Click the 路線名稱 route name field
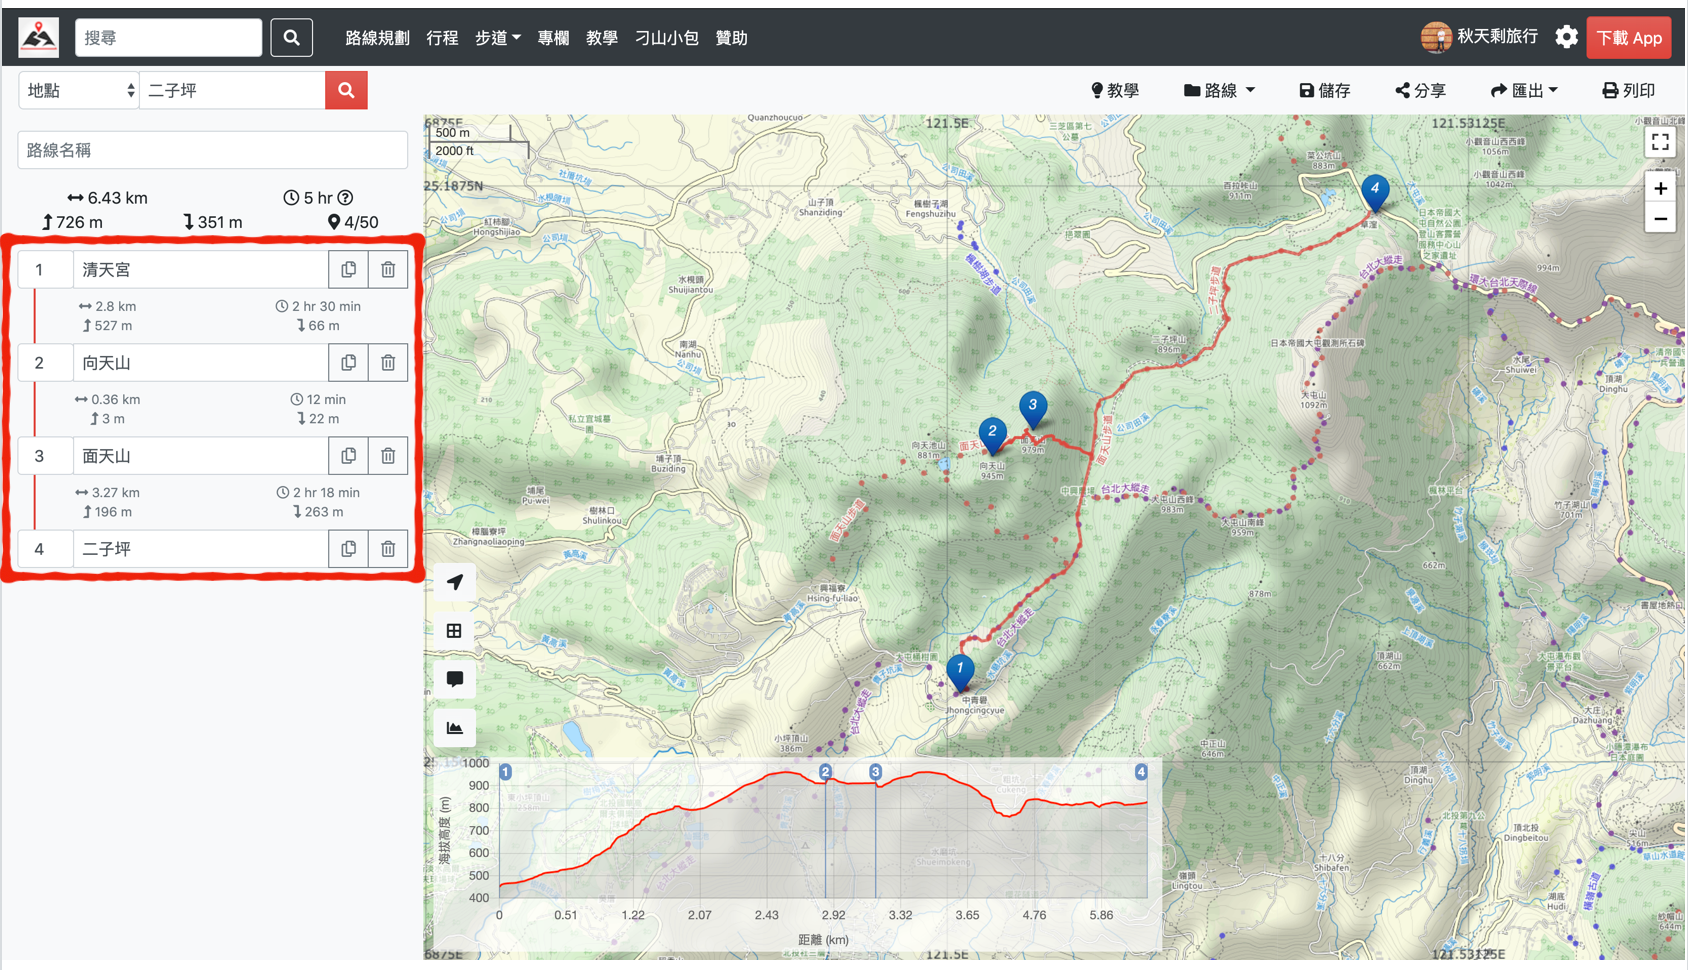Image resolution: width=1688 pixels, height=970 pixels. (x=212, y=150)
